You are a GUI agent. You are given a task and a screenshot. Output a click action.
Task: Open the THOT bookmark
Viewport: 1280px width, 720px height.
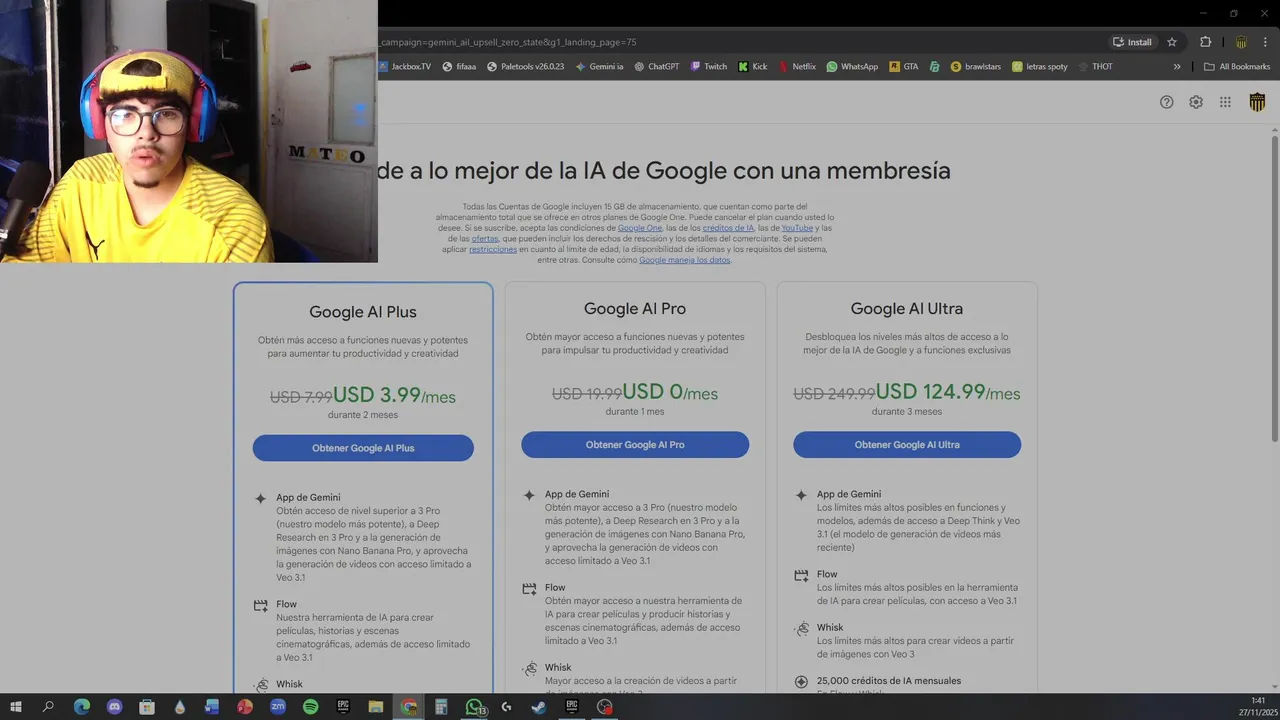coord(1095,67)
